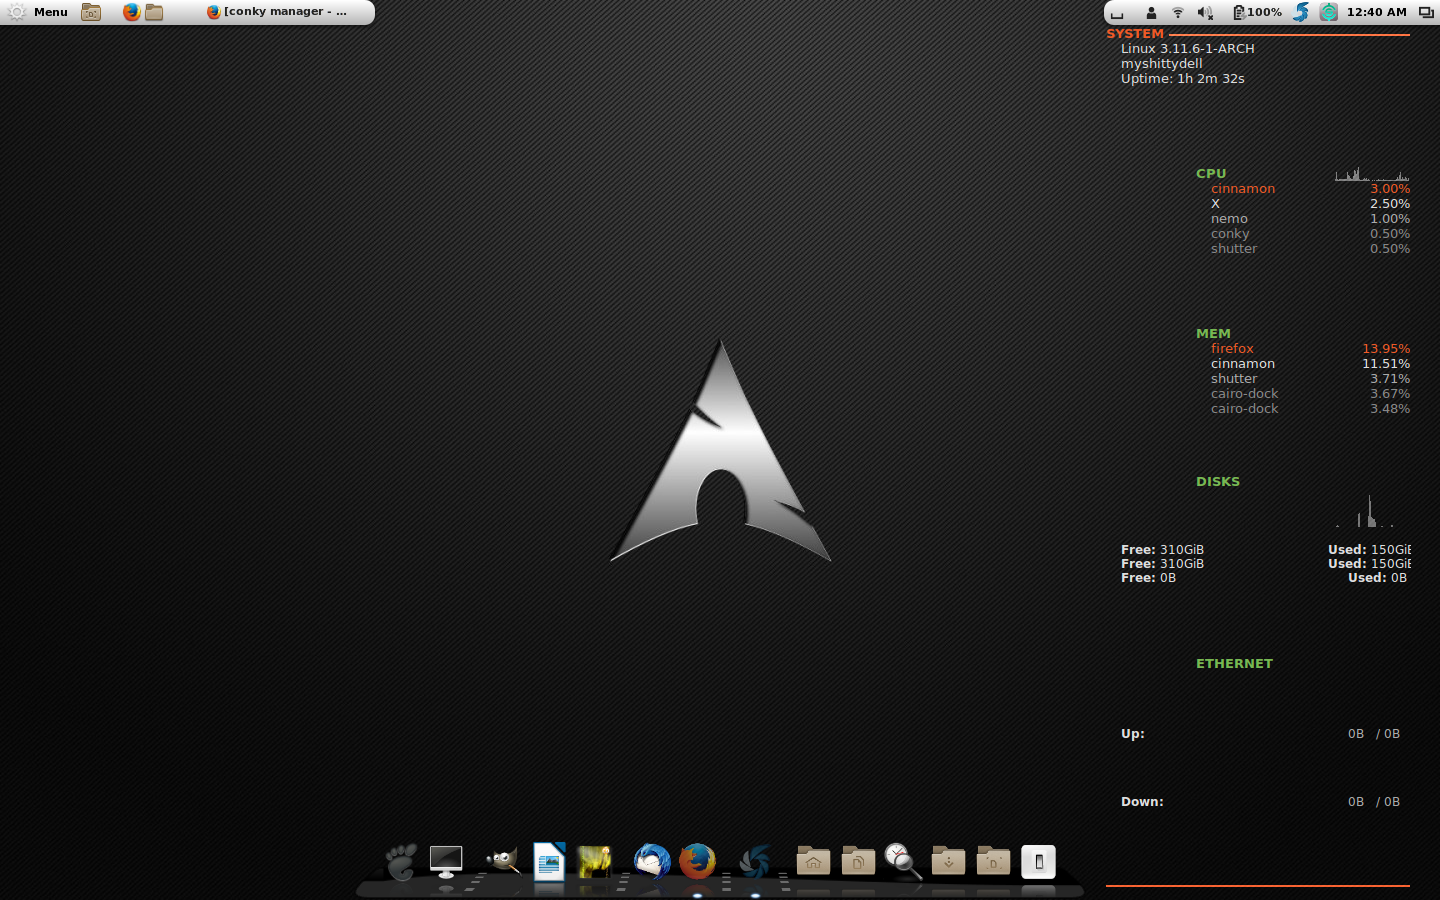
Task: Open file manager launcher in top panel
Action: coord(154,12)
